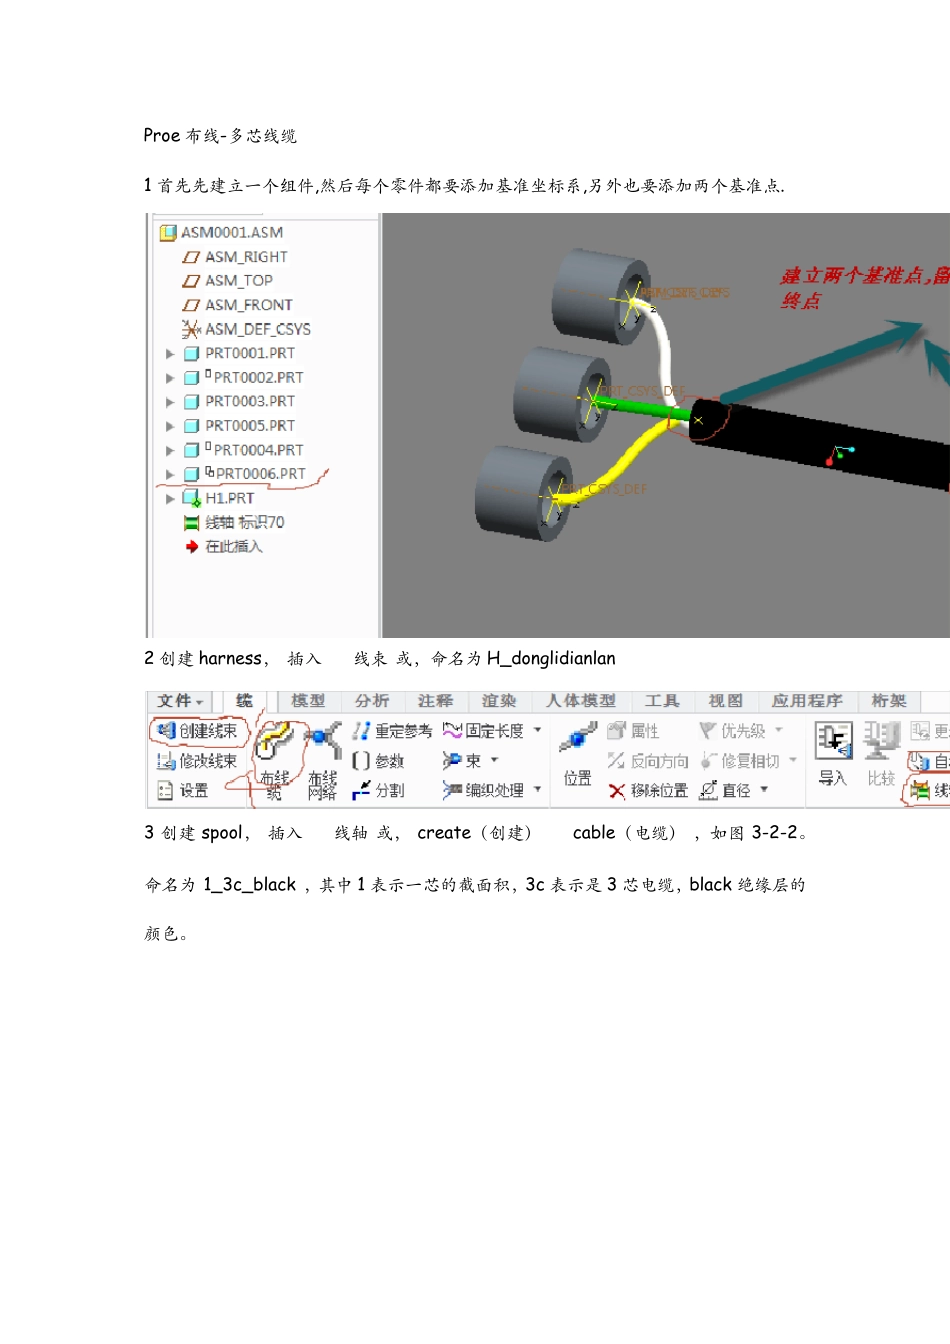
Task: Click the 固定长度 (fixed length) tool
Action: pyautogui.click(x=484, y=731)
